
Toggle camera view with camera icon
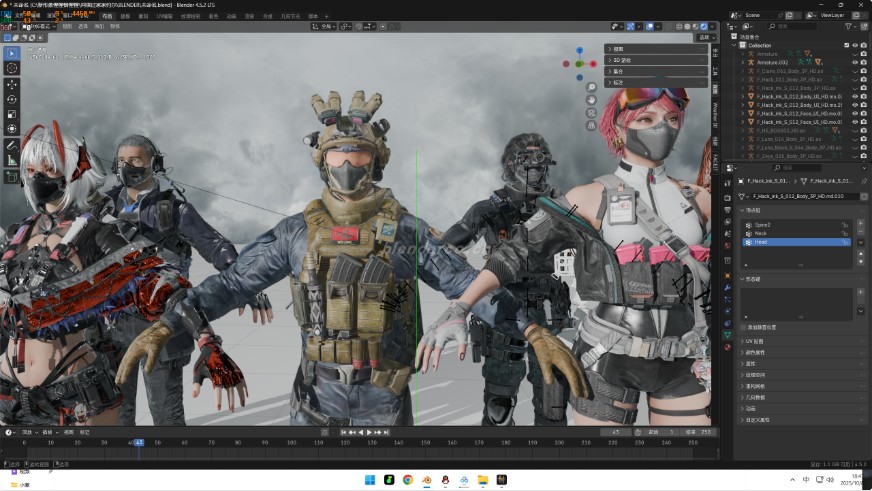pos(592,113)
